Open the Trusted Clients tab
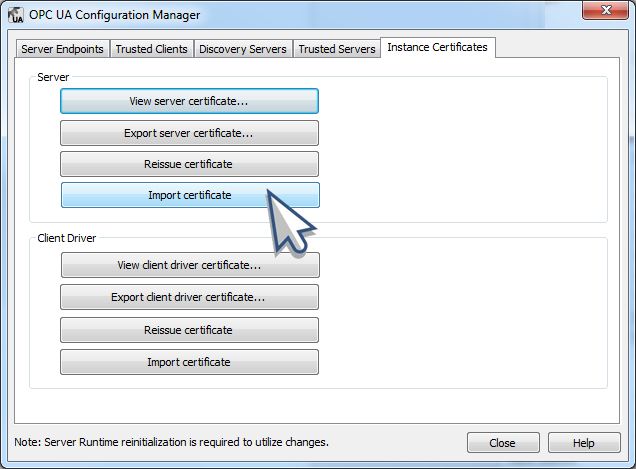The image size is (636, 469). [151, 49]
